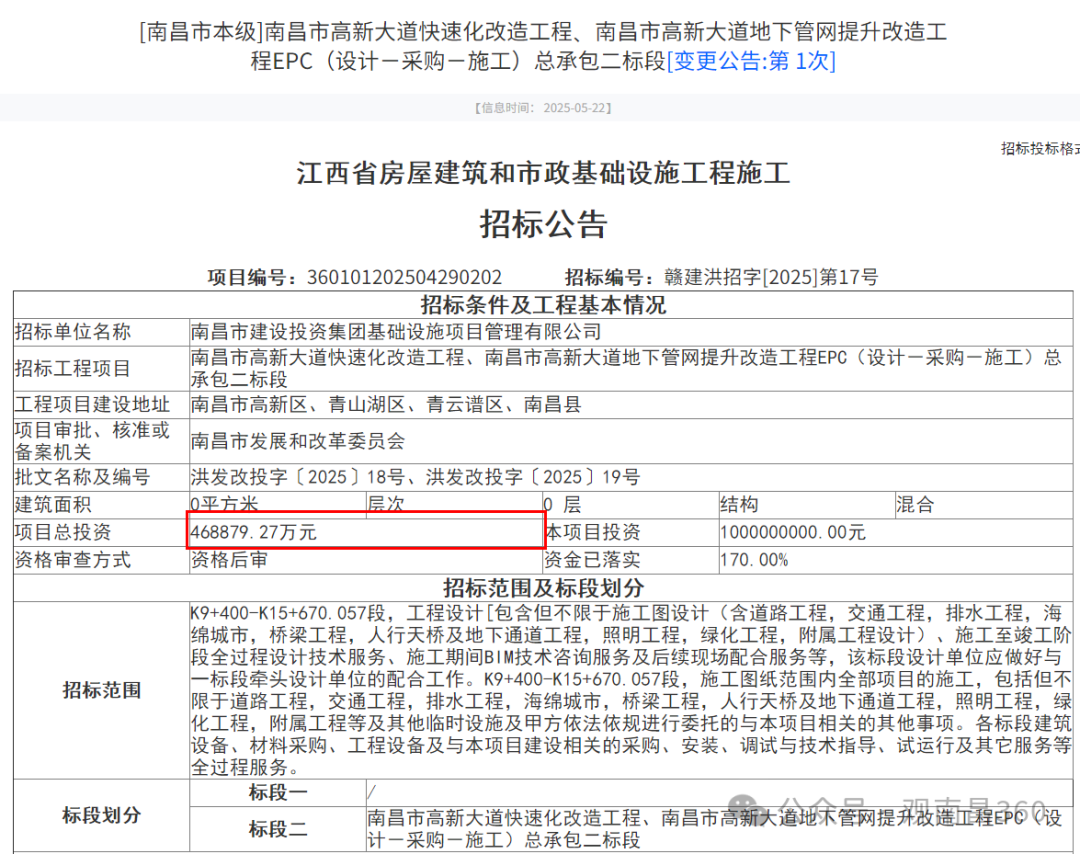This screenshot has height=854, width=1080.
Task: Click the 洪发改投字 approval document number cell
Action: pyautogui.click(x=415, y=477)
